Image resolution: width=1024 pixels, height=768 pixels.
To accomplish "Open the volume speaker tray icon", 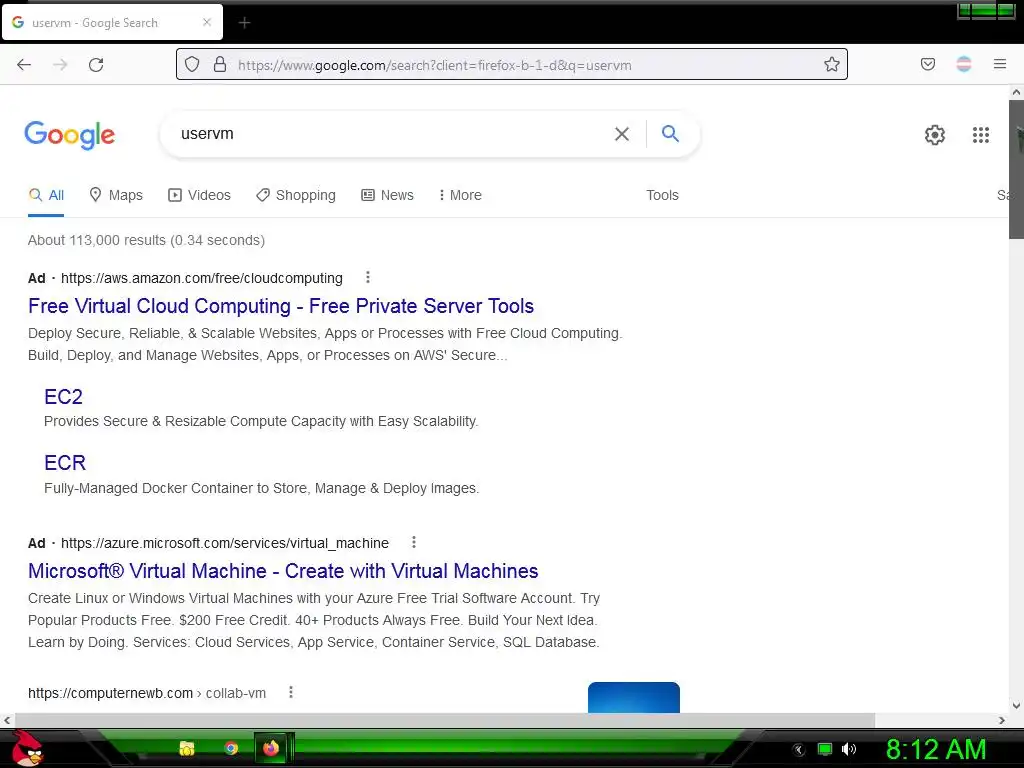I will (x=848, y=749).
